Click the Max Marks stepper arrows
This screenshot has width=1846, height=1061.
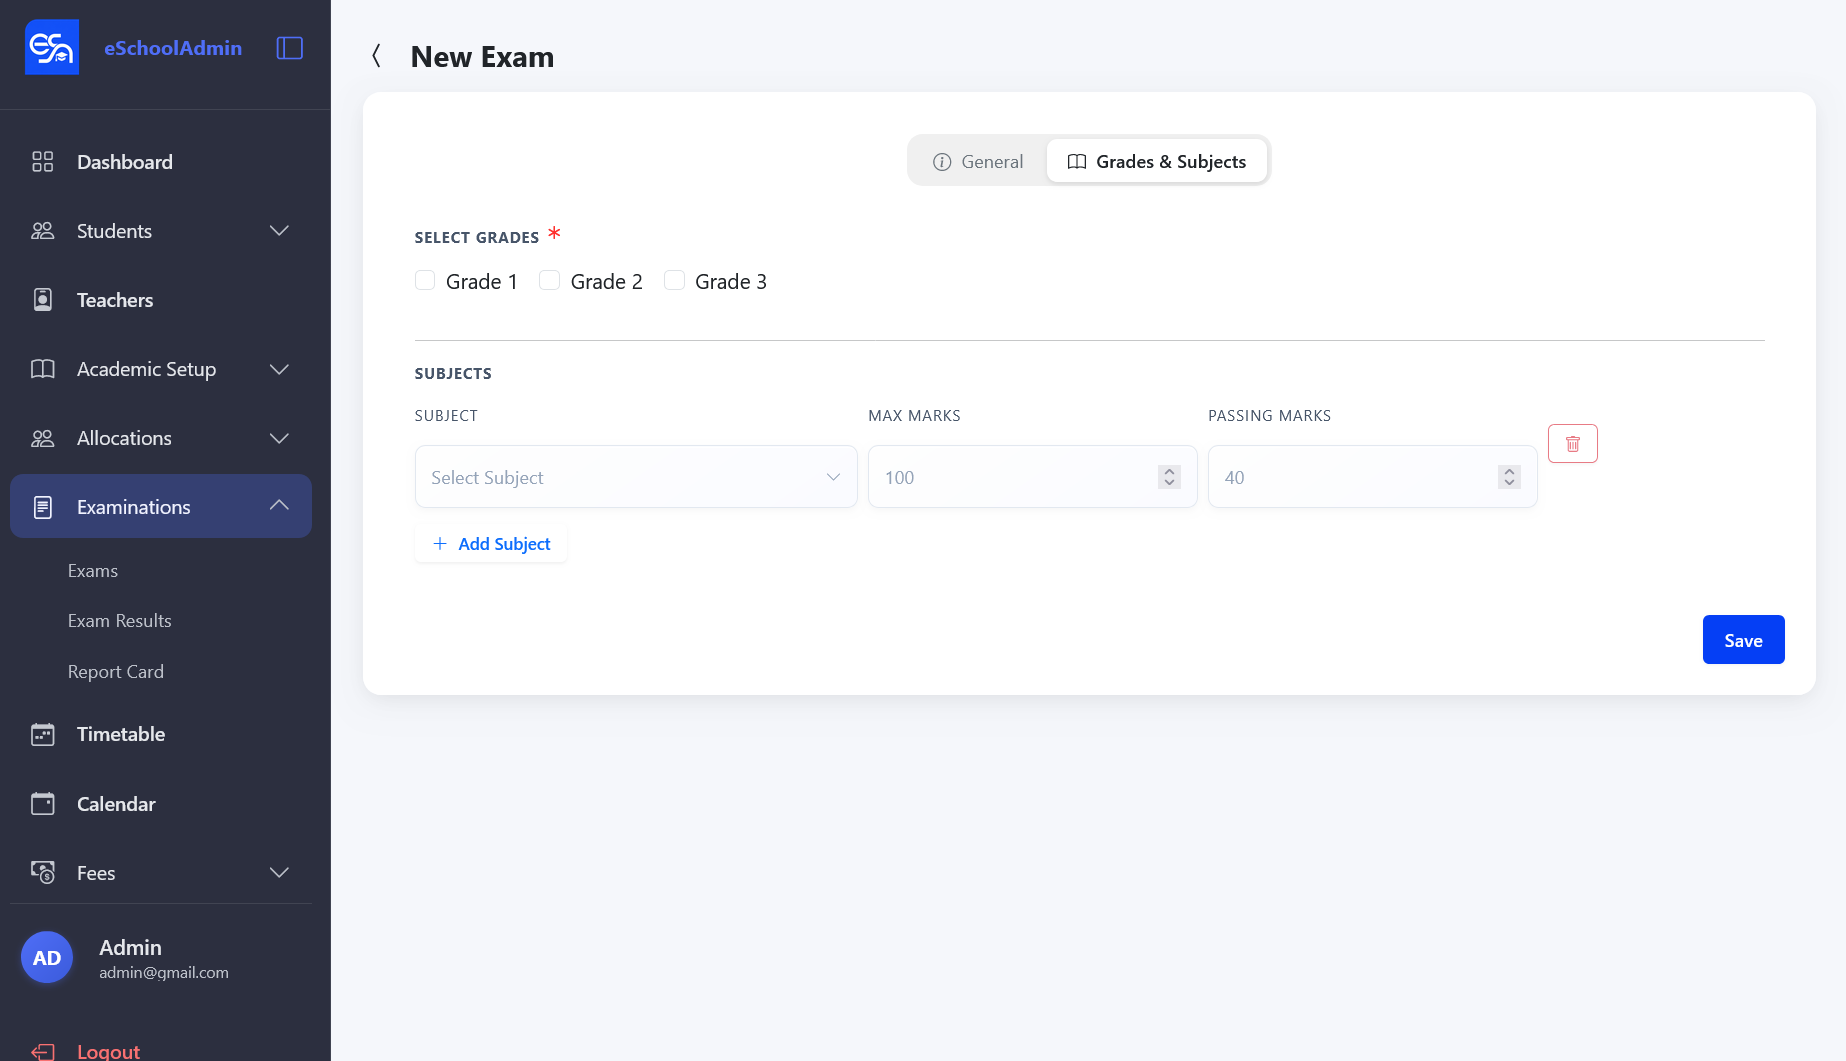click(1169, 477)
